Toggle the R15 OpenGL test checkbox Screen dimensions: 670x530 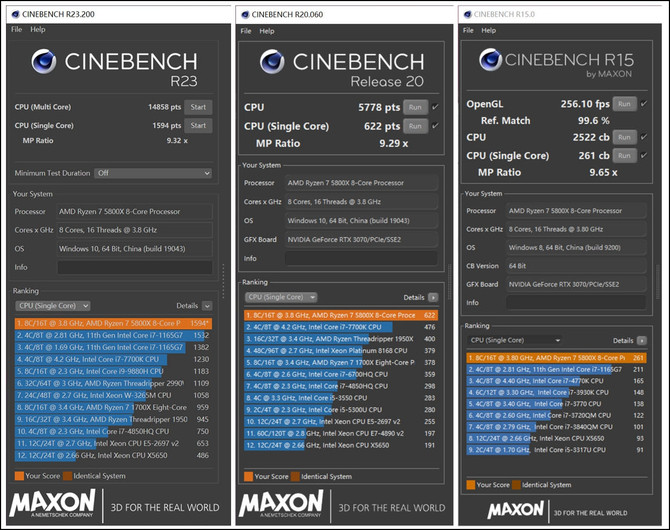[641, 104]
